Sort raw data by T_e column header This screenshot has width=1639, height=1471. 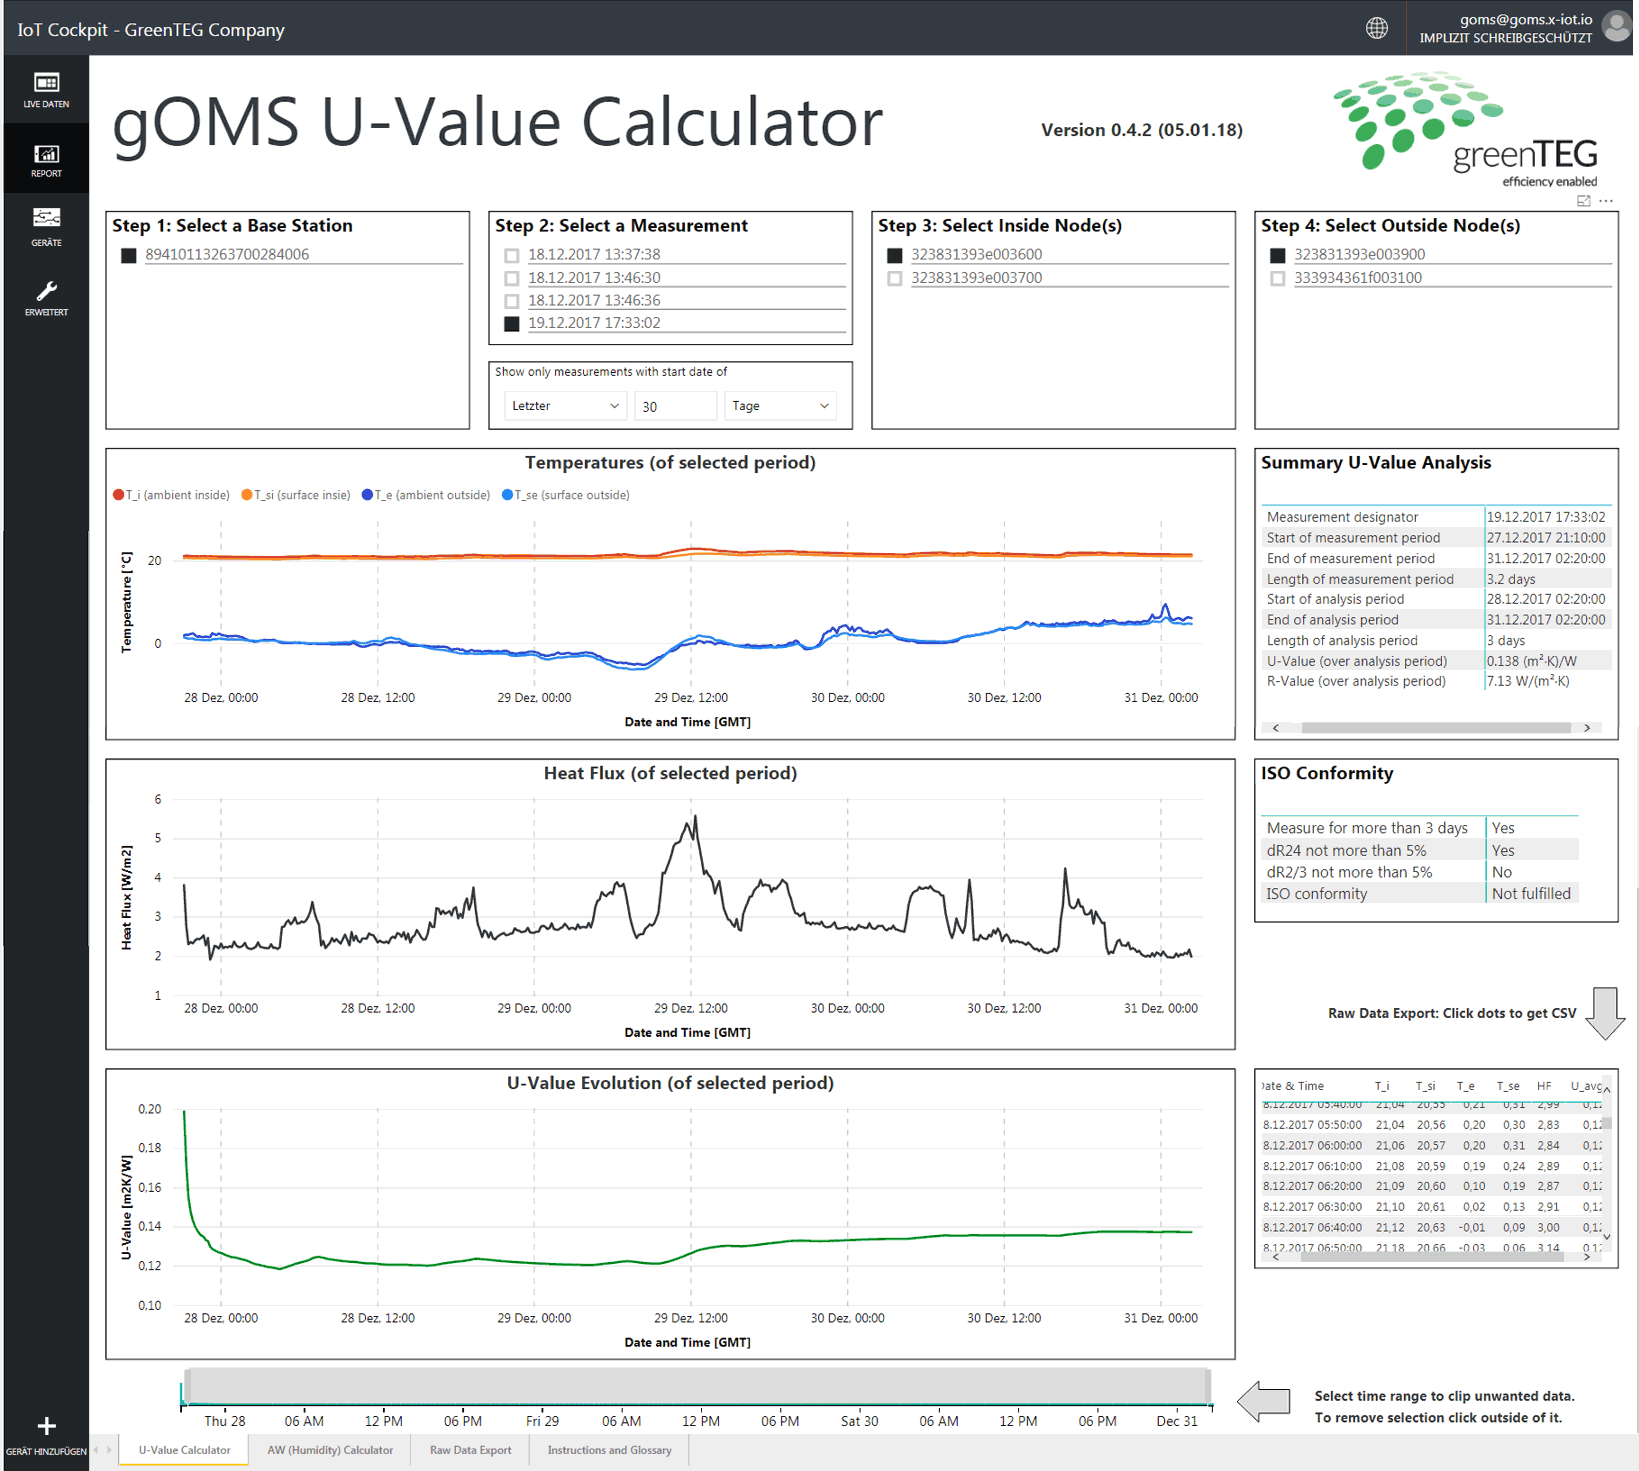[x=1466, y=1086]
